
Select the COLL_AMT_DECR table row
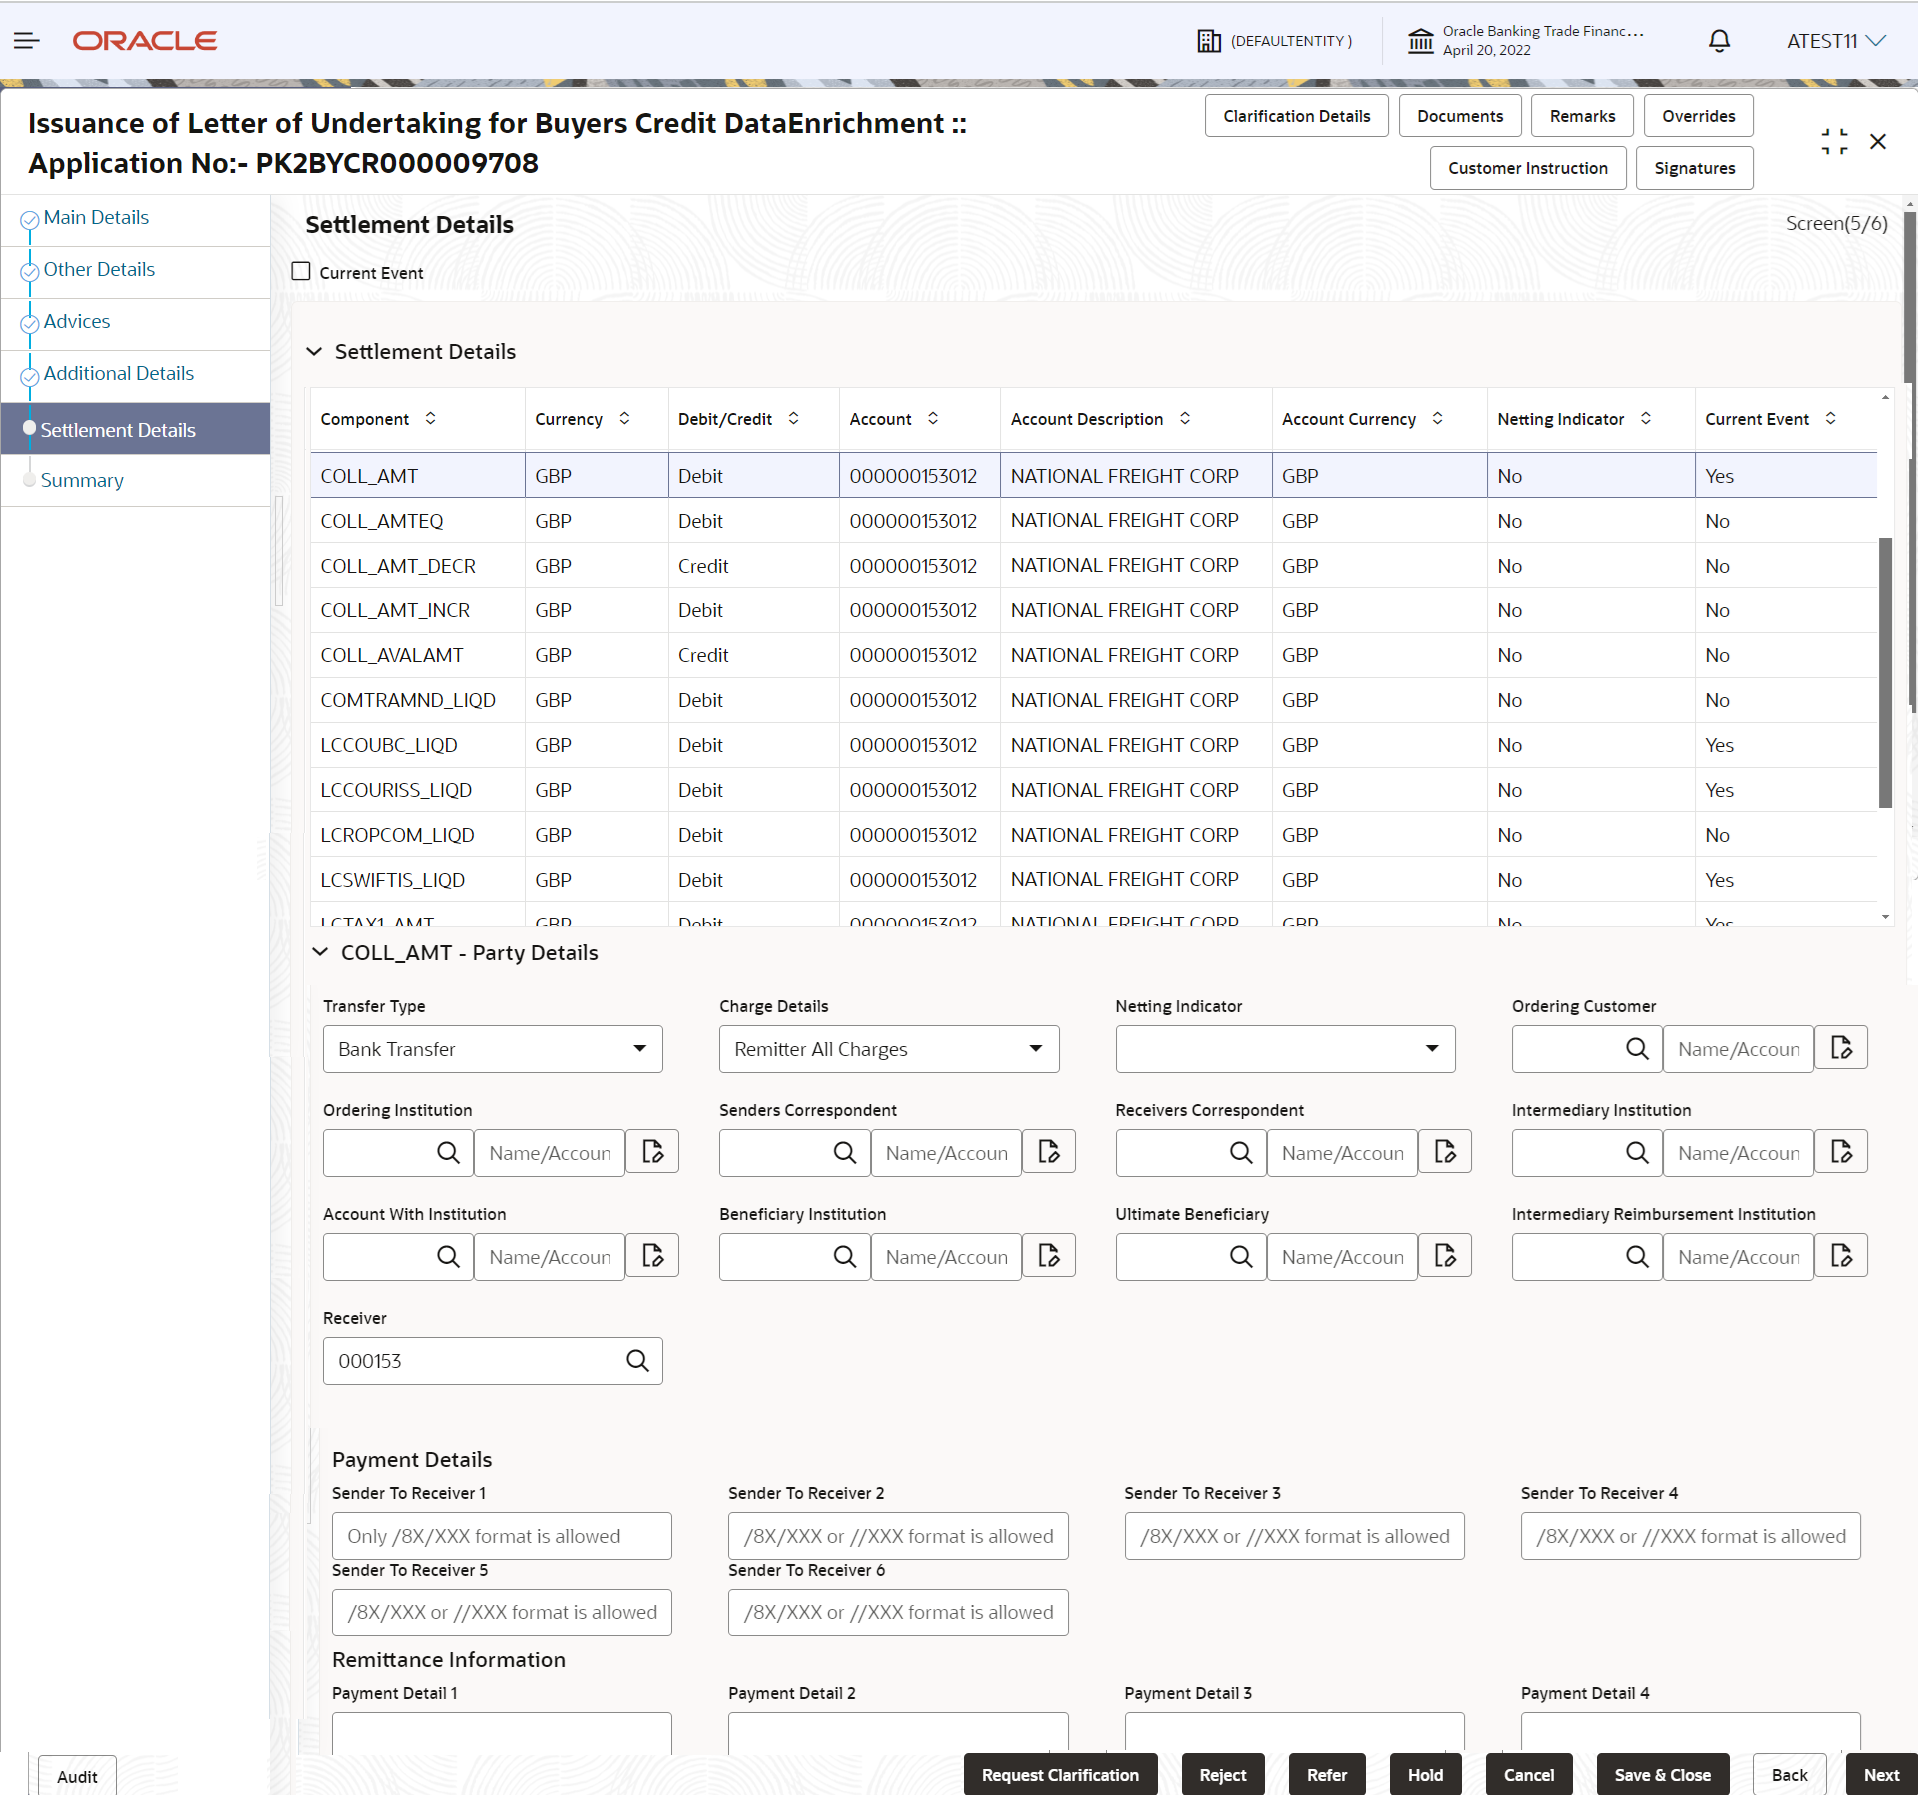tap(1093, 566)
